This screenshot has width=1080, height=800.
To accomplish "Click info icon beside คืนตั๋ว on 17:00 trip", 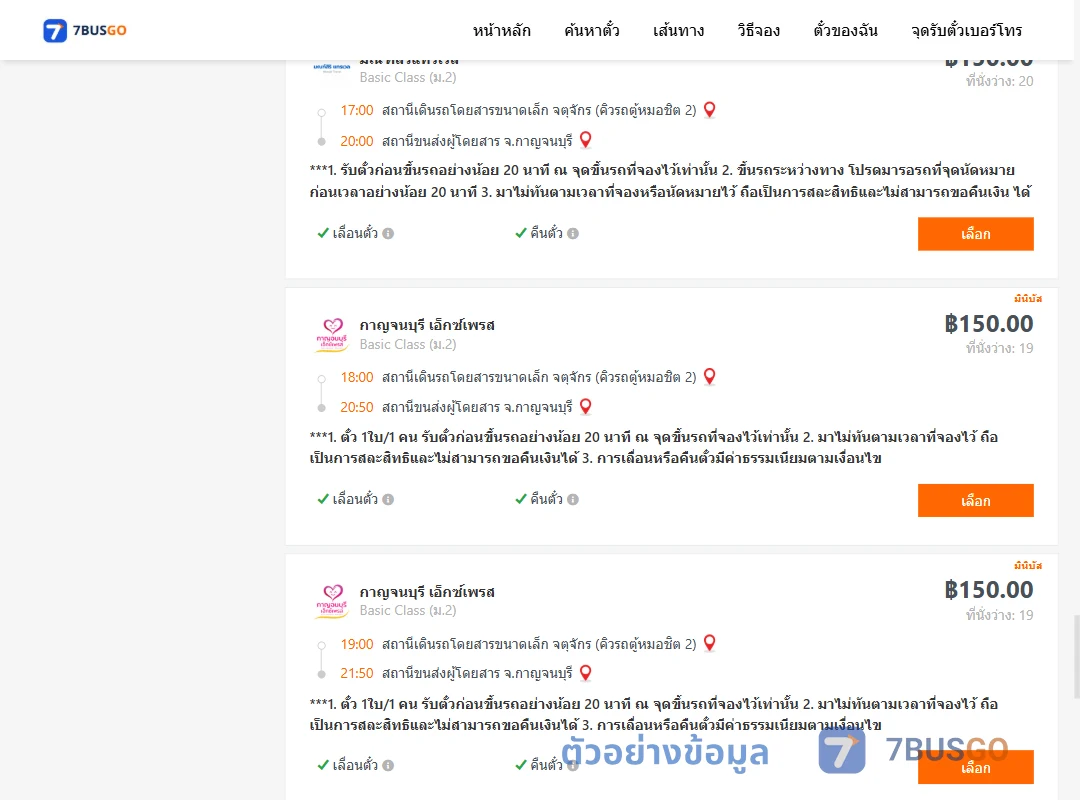I will (573, 234).
